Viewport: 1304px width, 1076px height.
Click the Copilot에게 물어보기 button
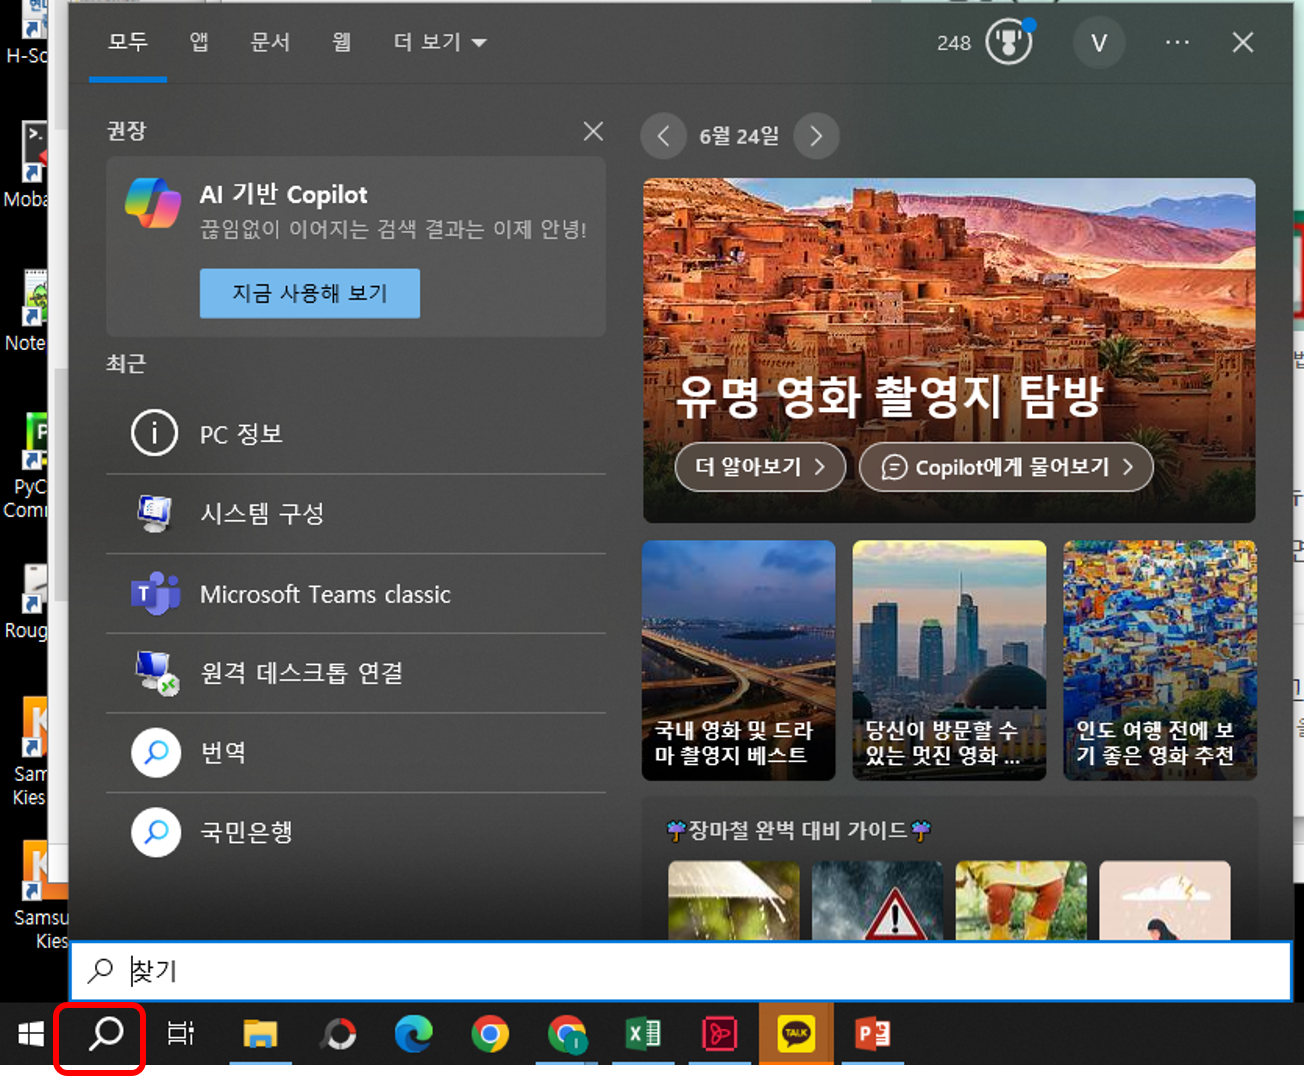point(1007,467)
